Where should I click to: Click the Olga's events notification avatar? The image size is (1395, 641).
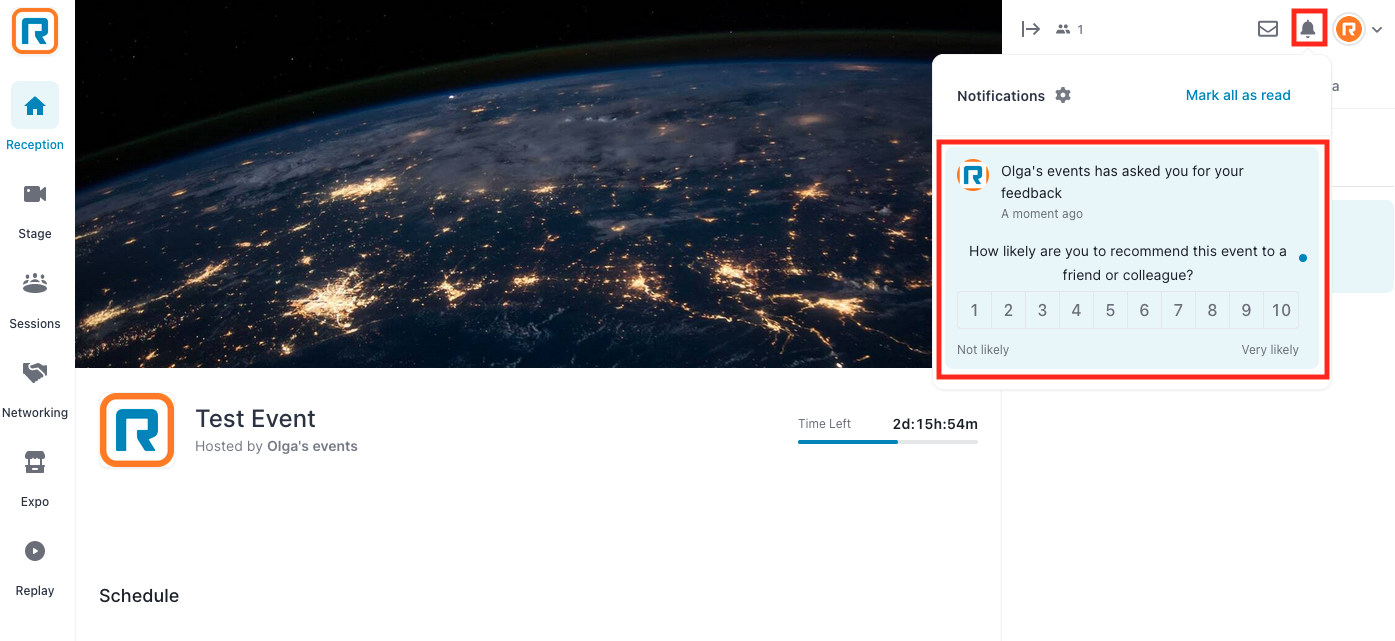pos(973,175)
